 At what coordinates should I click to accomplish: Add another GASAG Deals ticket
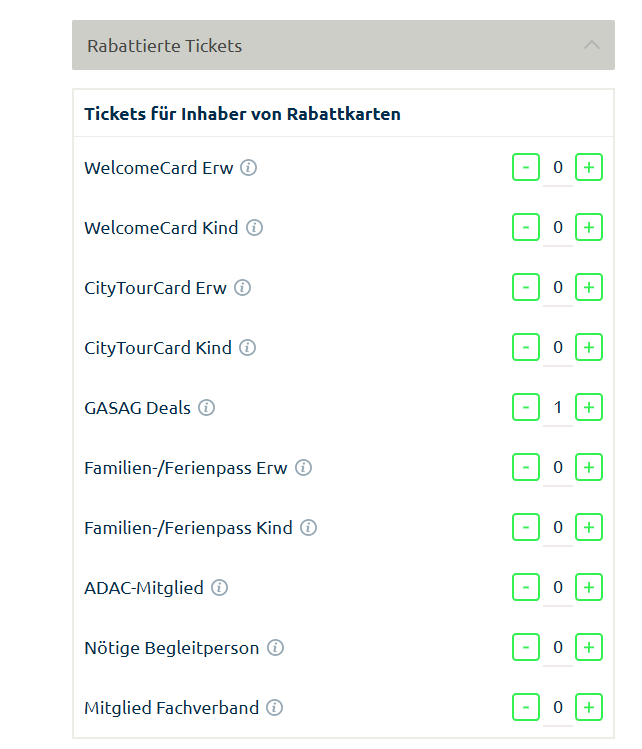[x=589, y=408]
